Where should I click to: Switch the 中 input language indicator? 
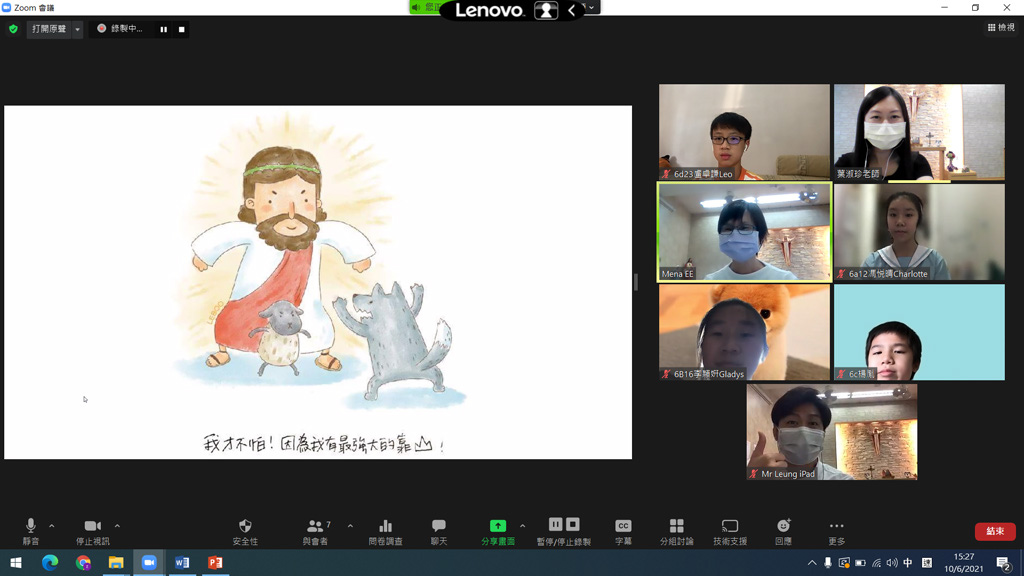point(908,563)
